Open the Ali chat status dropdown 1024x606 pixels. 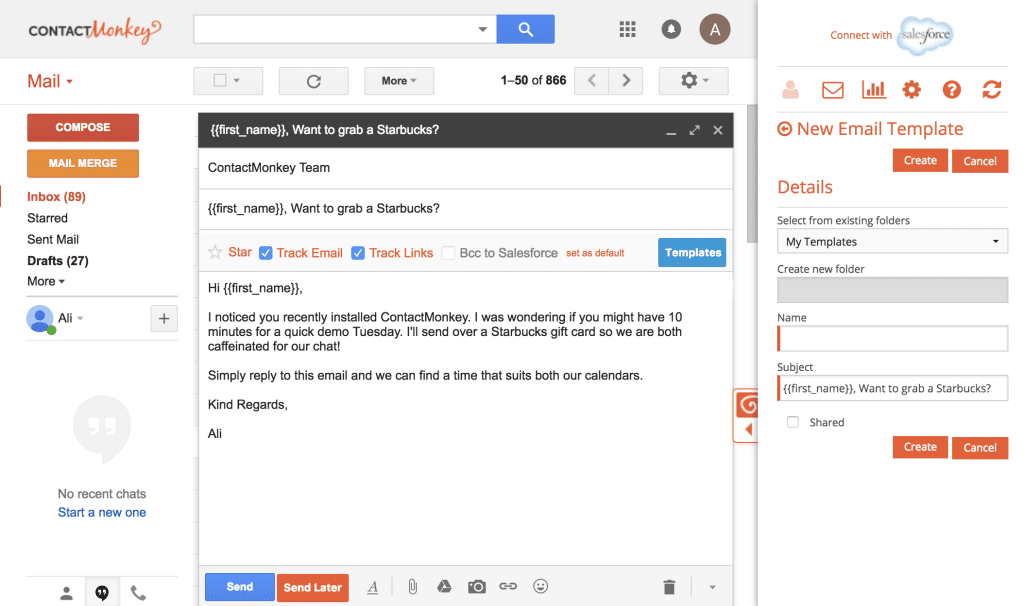click(x=80, y=319)
